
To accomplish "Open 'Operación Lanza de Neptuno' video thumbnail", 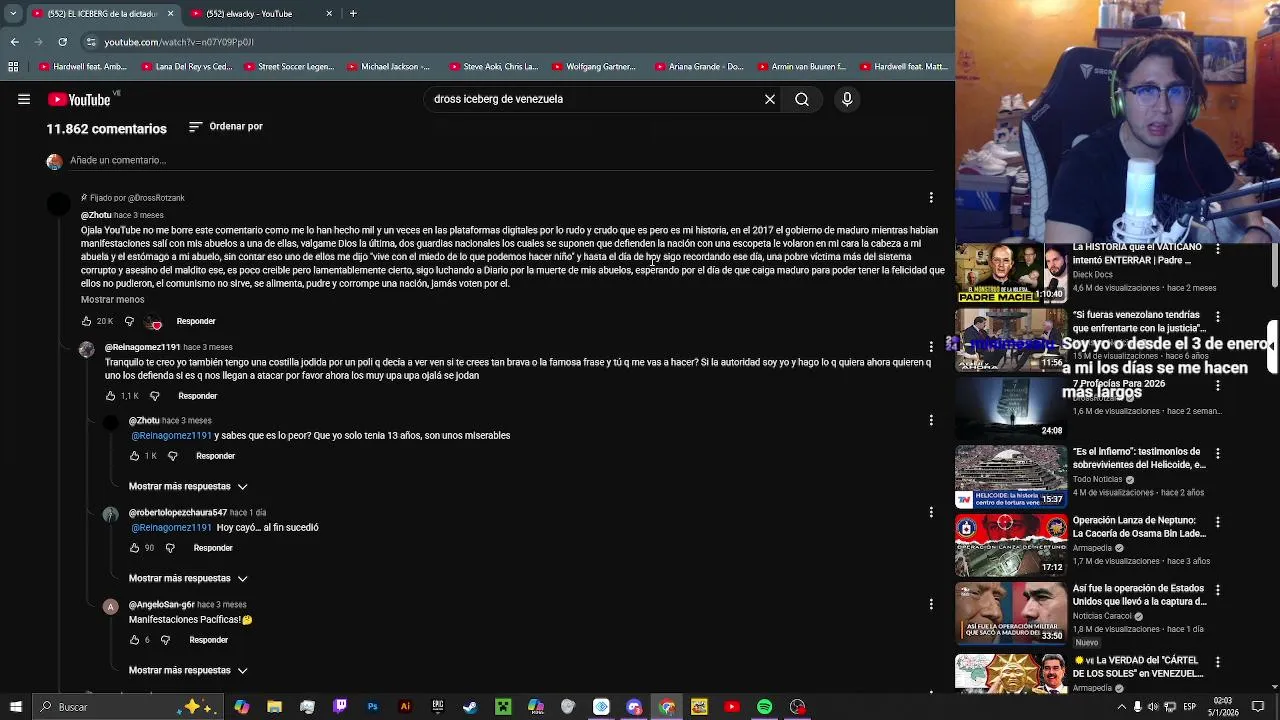I will click(1011, 545).
